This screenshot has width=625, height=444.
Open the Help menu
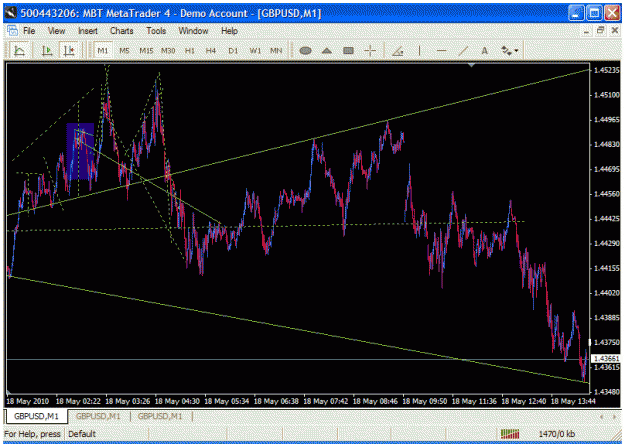pos(229,31)
